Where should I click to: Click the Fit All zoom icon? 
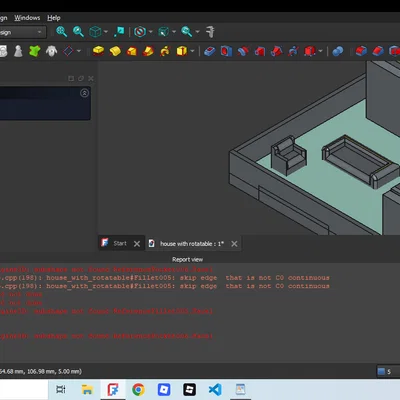pyautogui.click(x=62, y=32)
